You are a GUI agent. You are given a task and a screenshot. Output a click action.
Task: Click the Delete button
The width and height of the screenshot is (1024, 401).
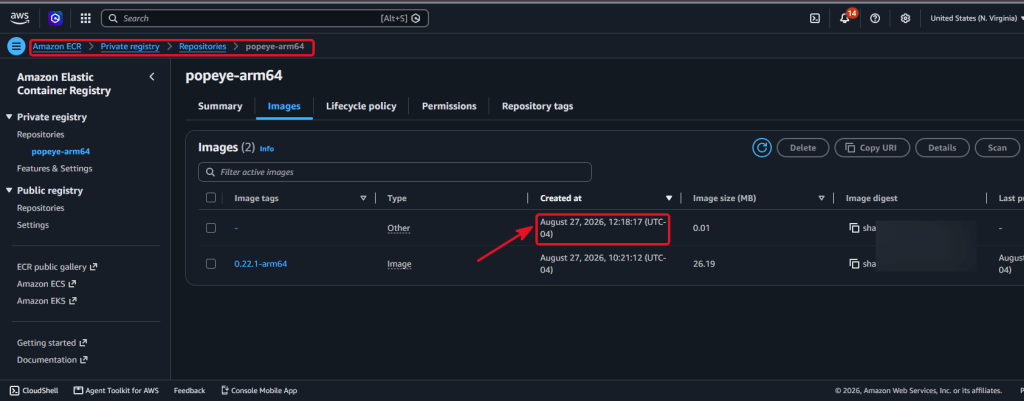803,148
